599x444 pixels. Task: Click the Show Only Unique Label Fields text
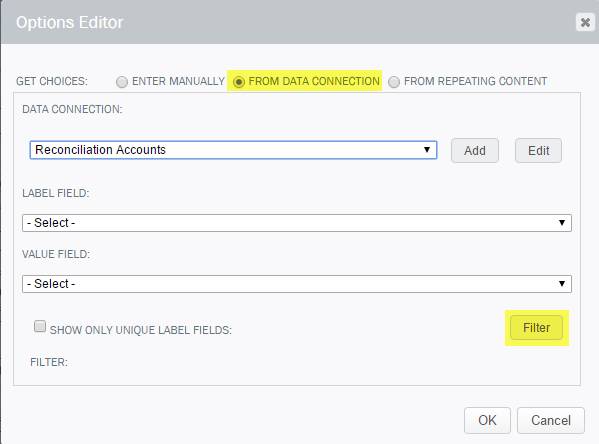[141, 330]
